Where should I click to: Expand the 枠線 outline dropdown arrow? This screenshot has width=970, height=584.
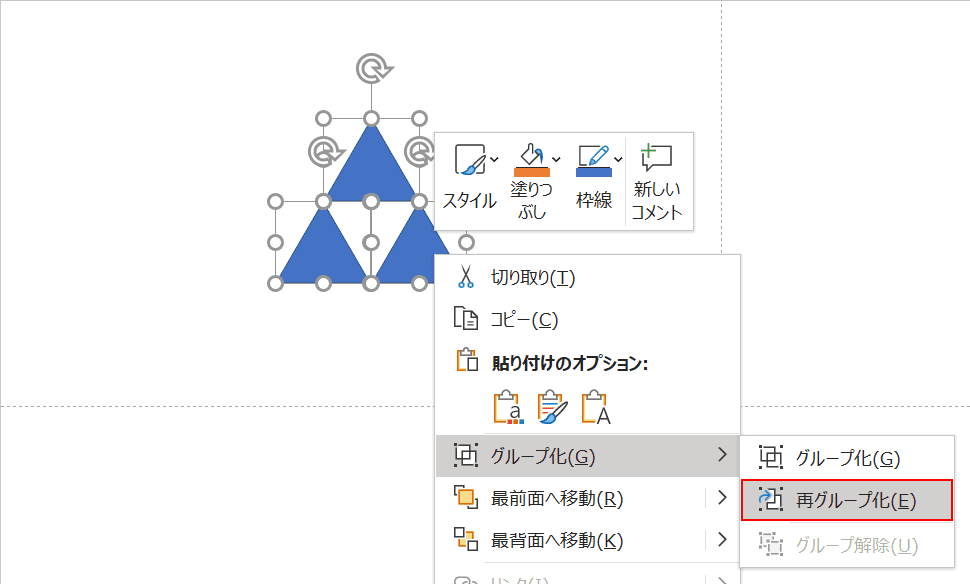[618, 160]
